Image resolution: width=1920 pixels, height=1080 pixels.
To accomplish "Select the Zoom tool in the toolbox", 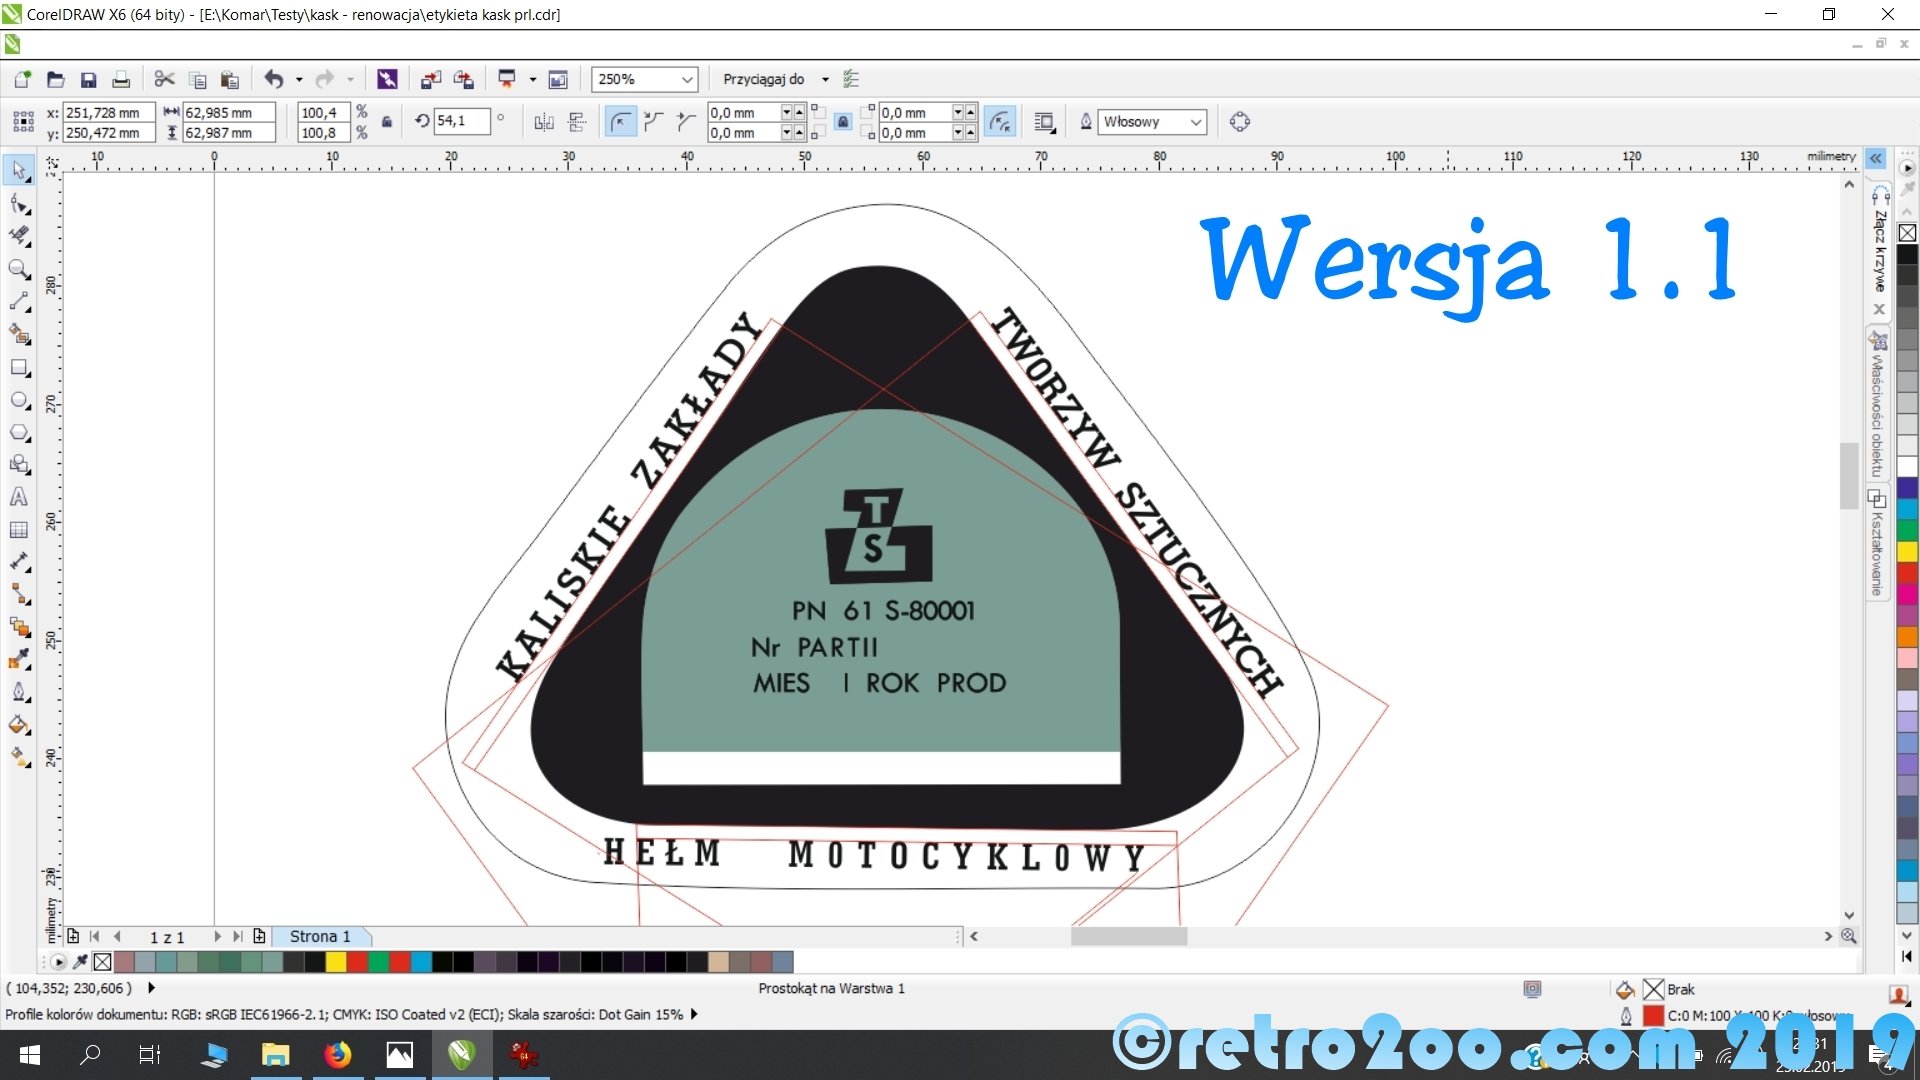I will (19, 269).
